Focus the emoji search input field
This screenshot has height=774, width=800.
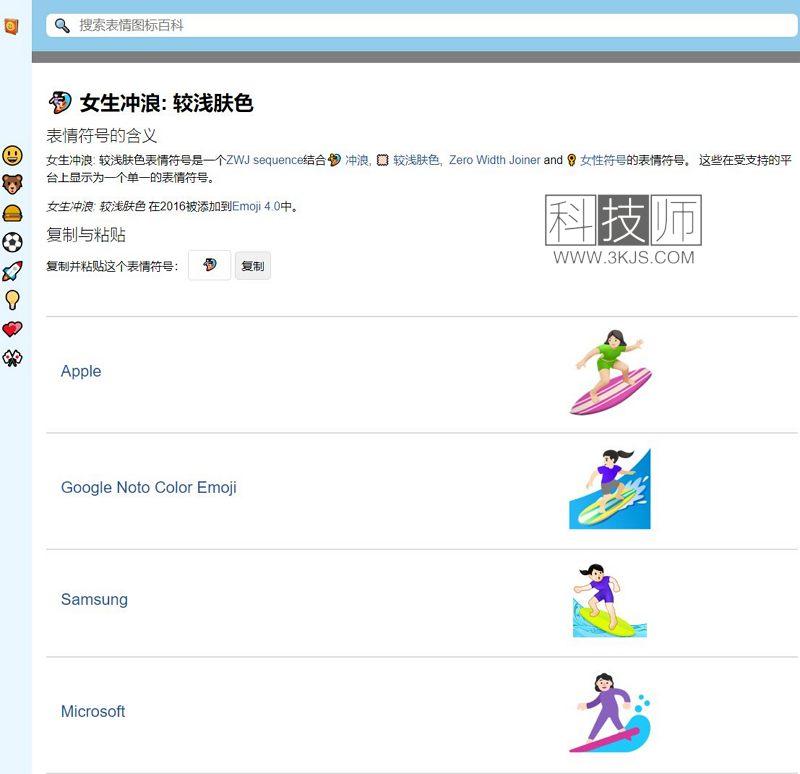[x=422, y=26]
